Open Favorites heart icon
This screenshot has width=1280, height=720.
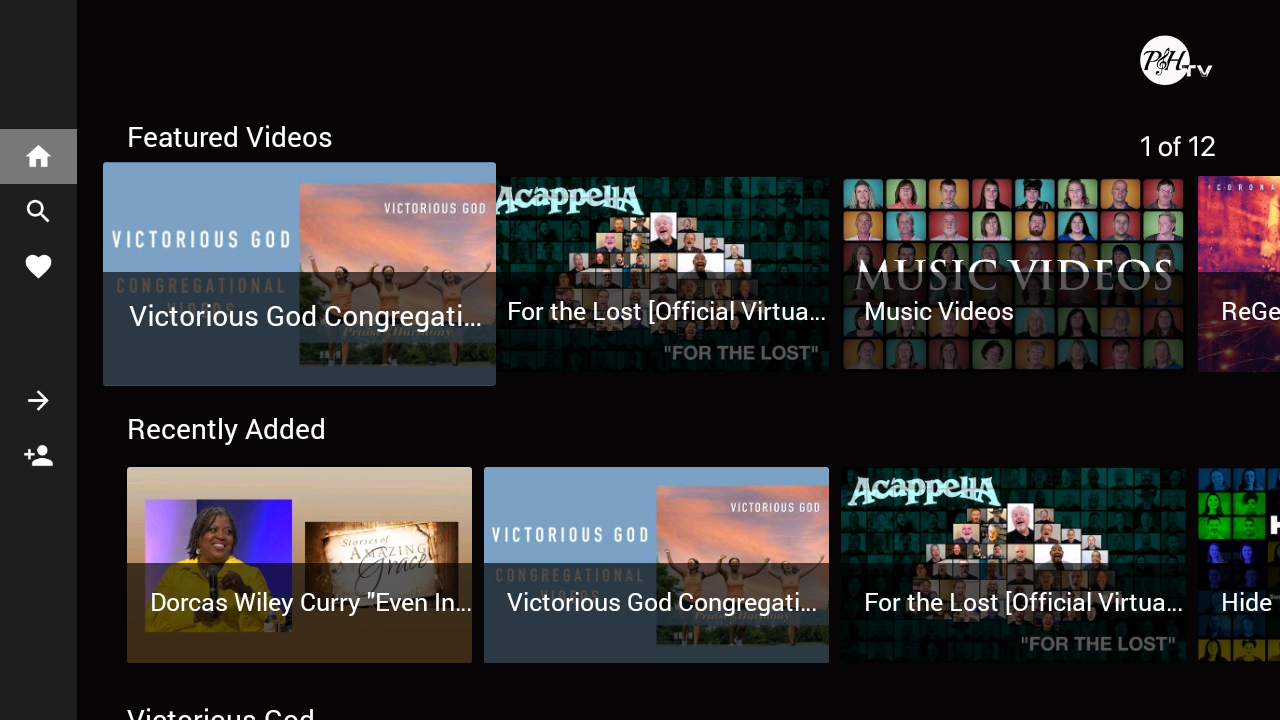click(x=38, y=267)
